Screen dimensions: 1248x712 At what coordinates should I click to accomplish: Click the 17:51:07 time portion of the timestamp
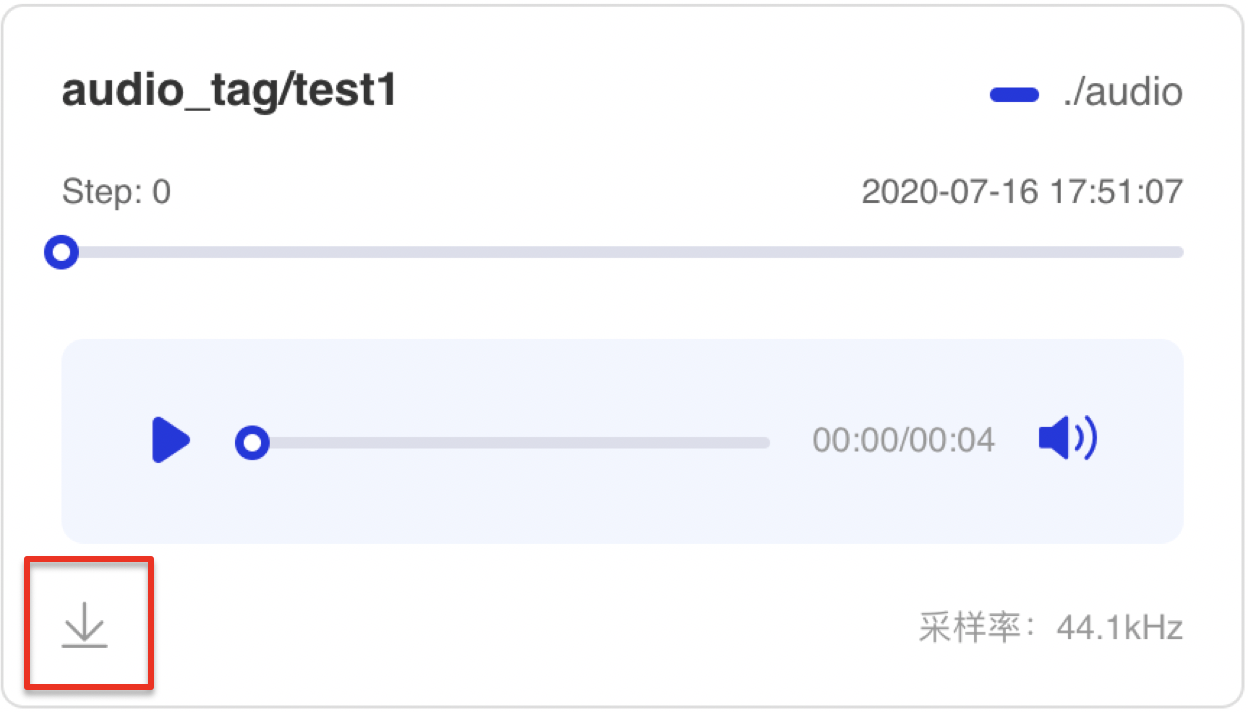click(1115, 192)
